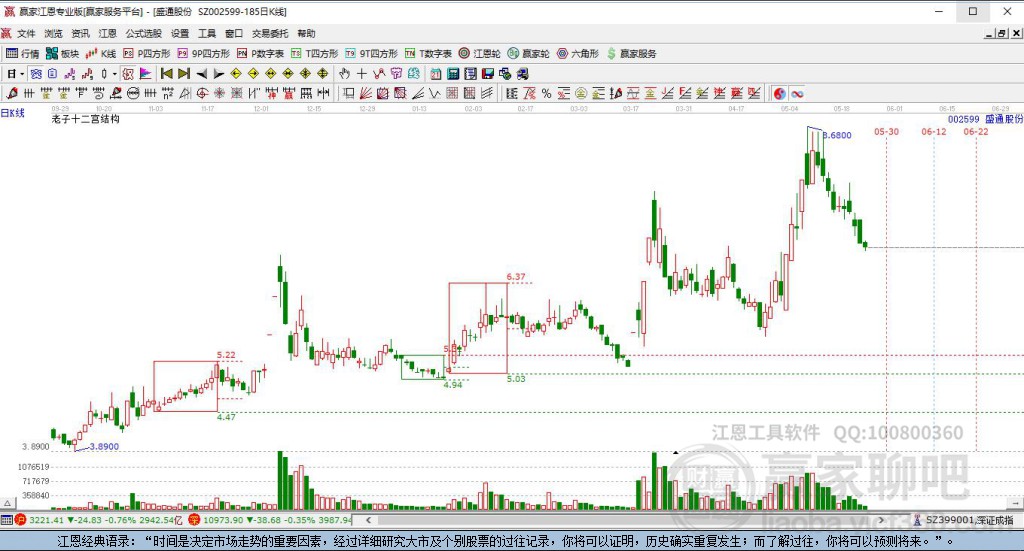Click the volume panel collapse triangle

tap(7, 503)
